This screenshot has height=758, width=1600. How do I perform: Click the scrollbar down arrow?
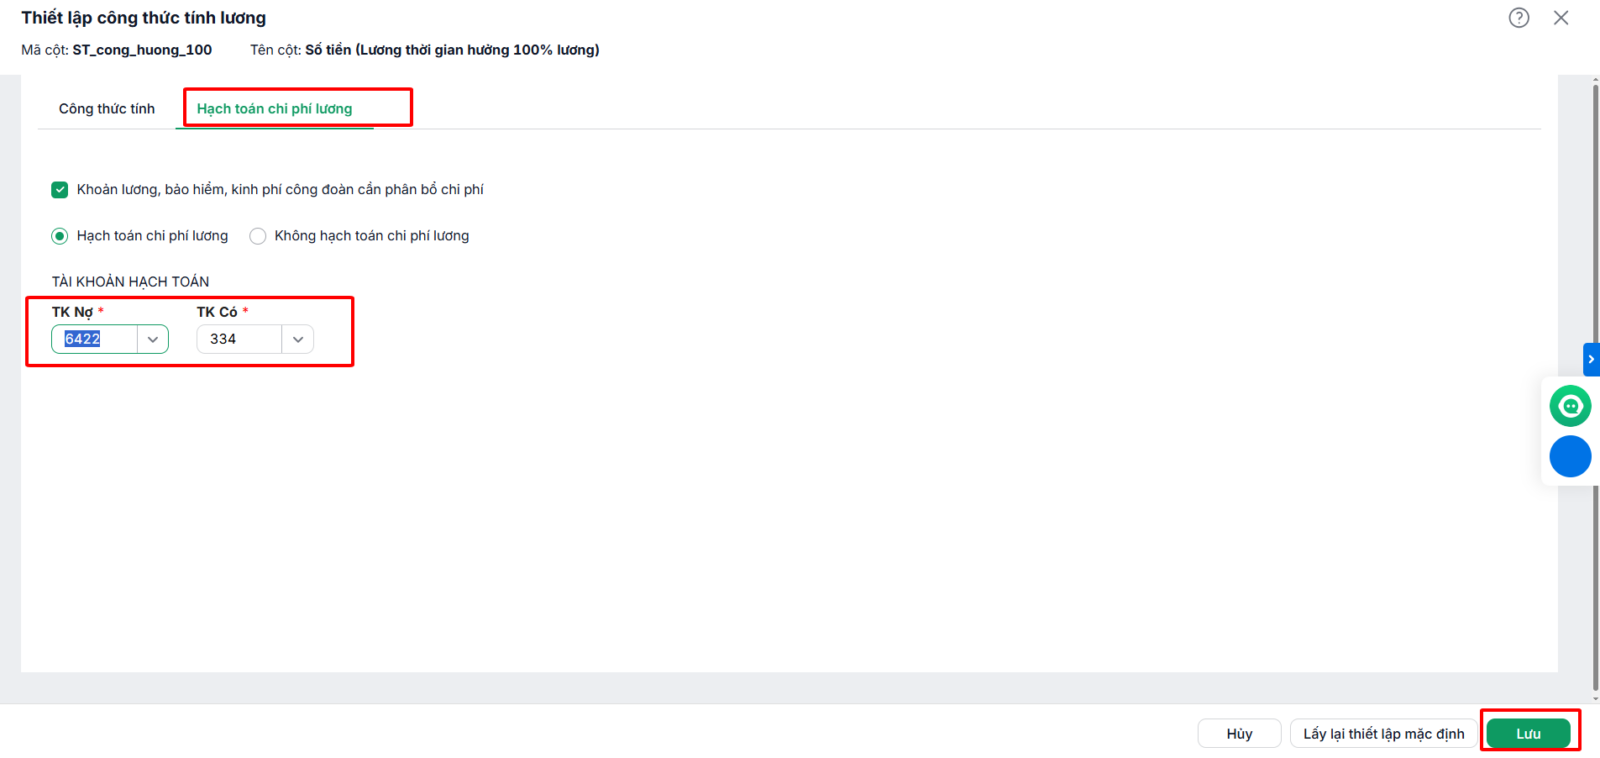point(1595,698)
